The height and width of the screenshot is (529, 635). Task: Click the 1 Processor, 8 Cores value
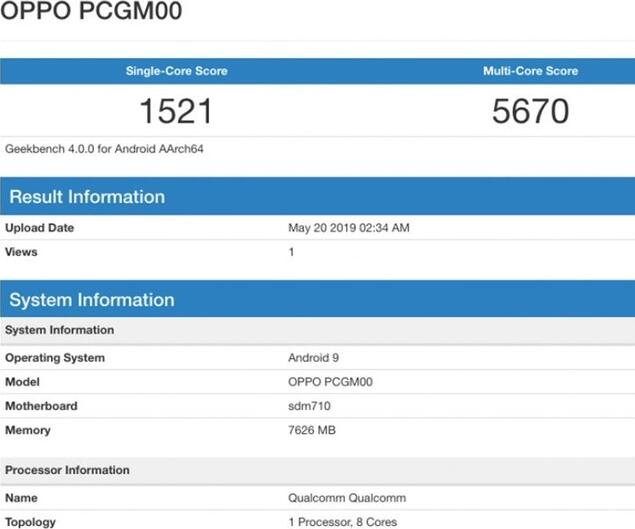[x=343, y=522]
